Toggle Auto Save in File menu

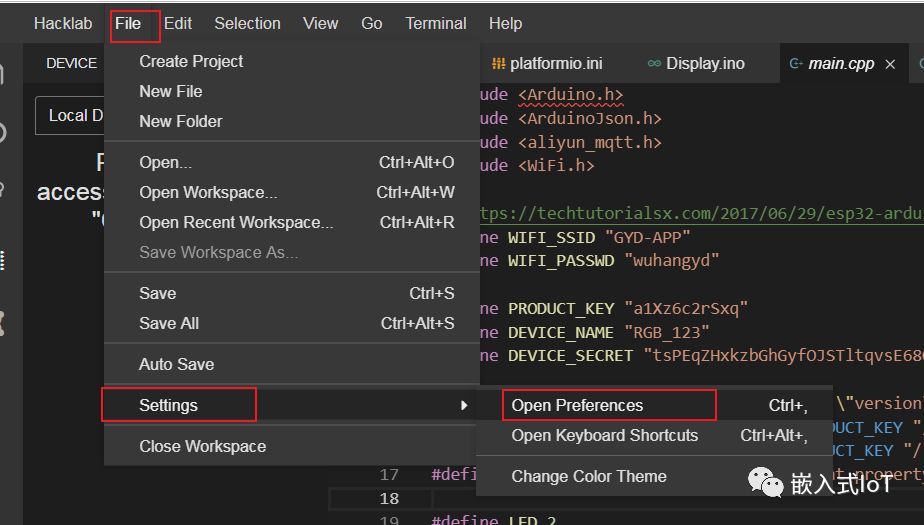[x=176, y=365]
